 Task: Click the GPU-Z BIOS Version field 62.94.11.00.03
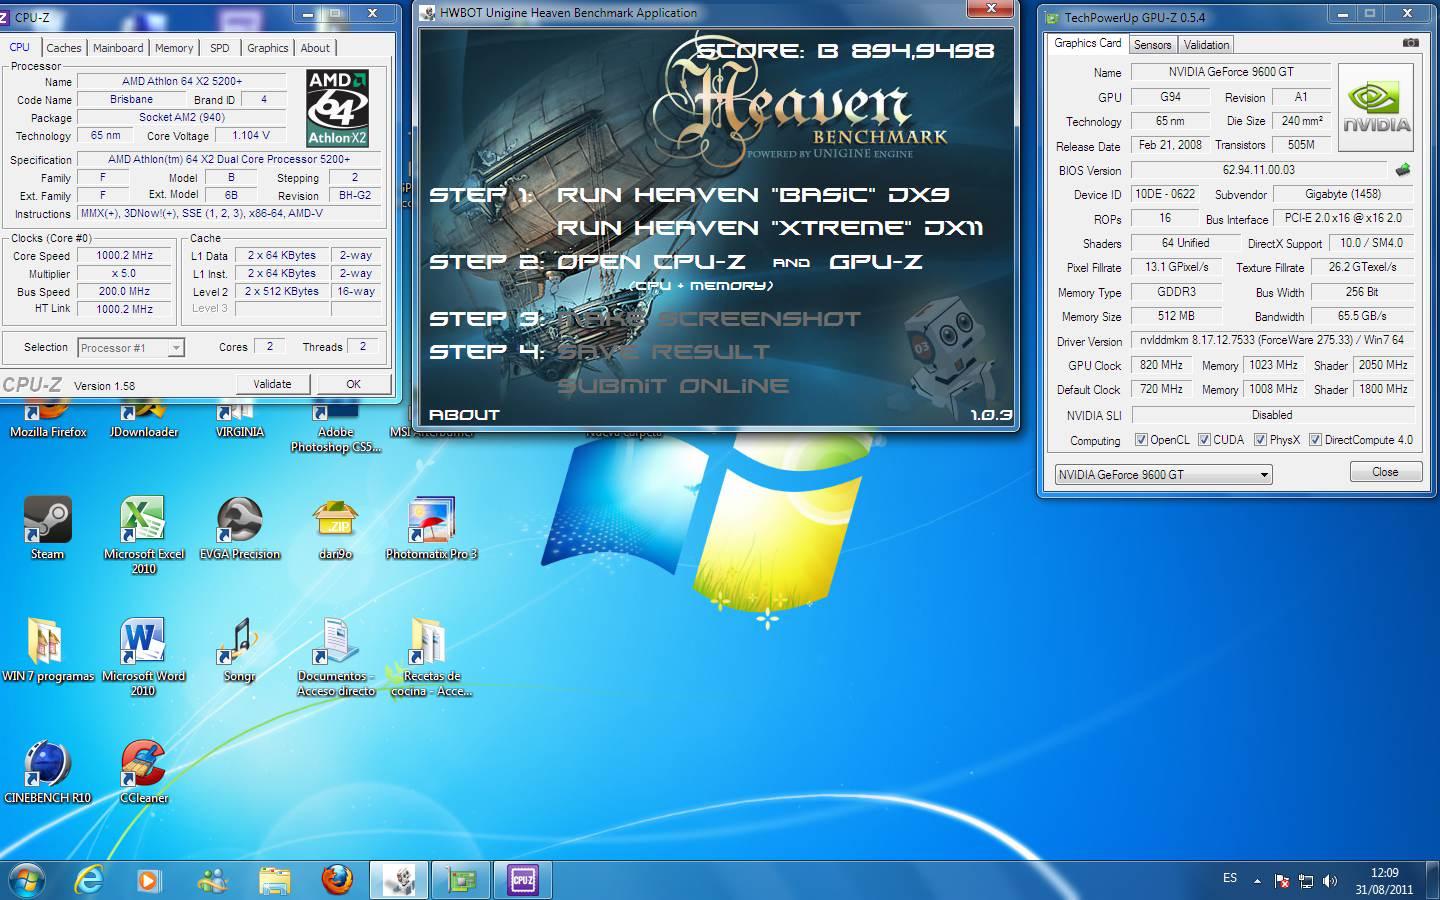[x=1258, y=170]
